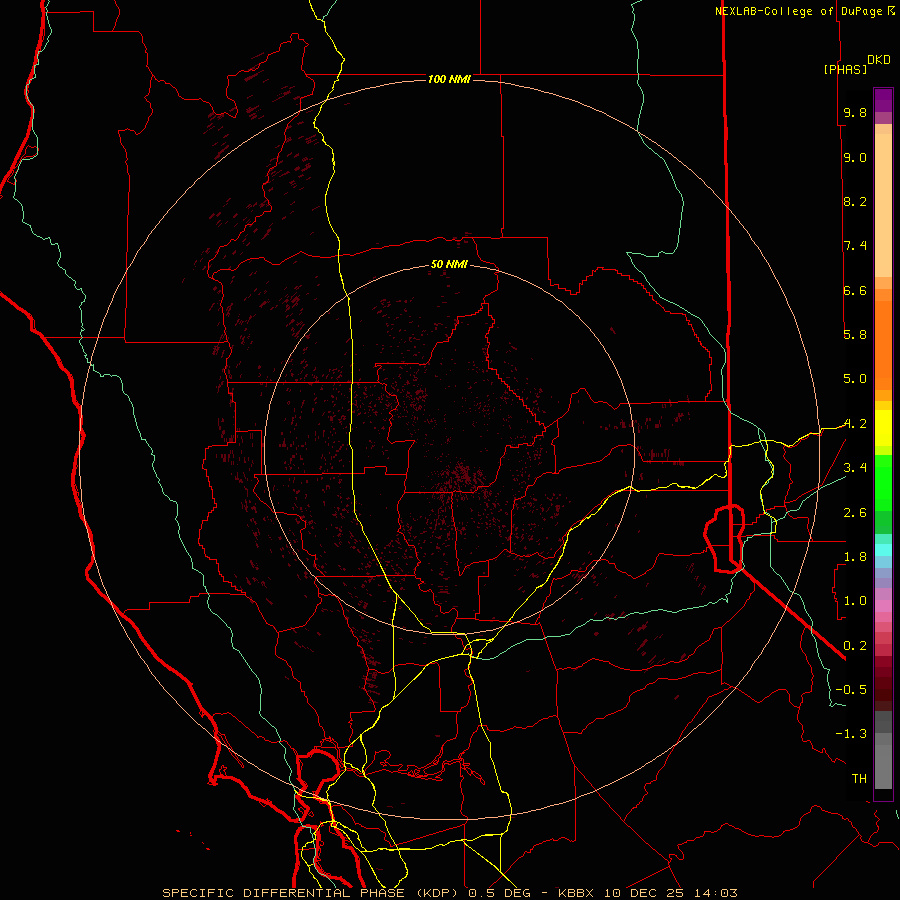Click the 3.4 value on color scale
Viewport: 900px width, 900px height.
click(x=855, y=467)
